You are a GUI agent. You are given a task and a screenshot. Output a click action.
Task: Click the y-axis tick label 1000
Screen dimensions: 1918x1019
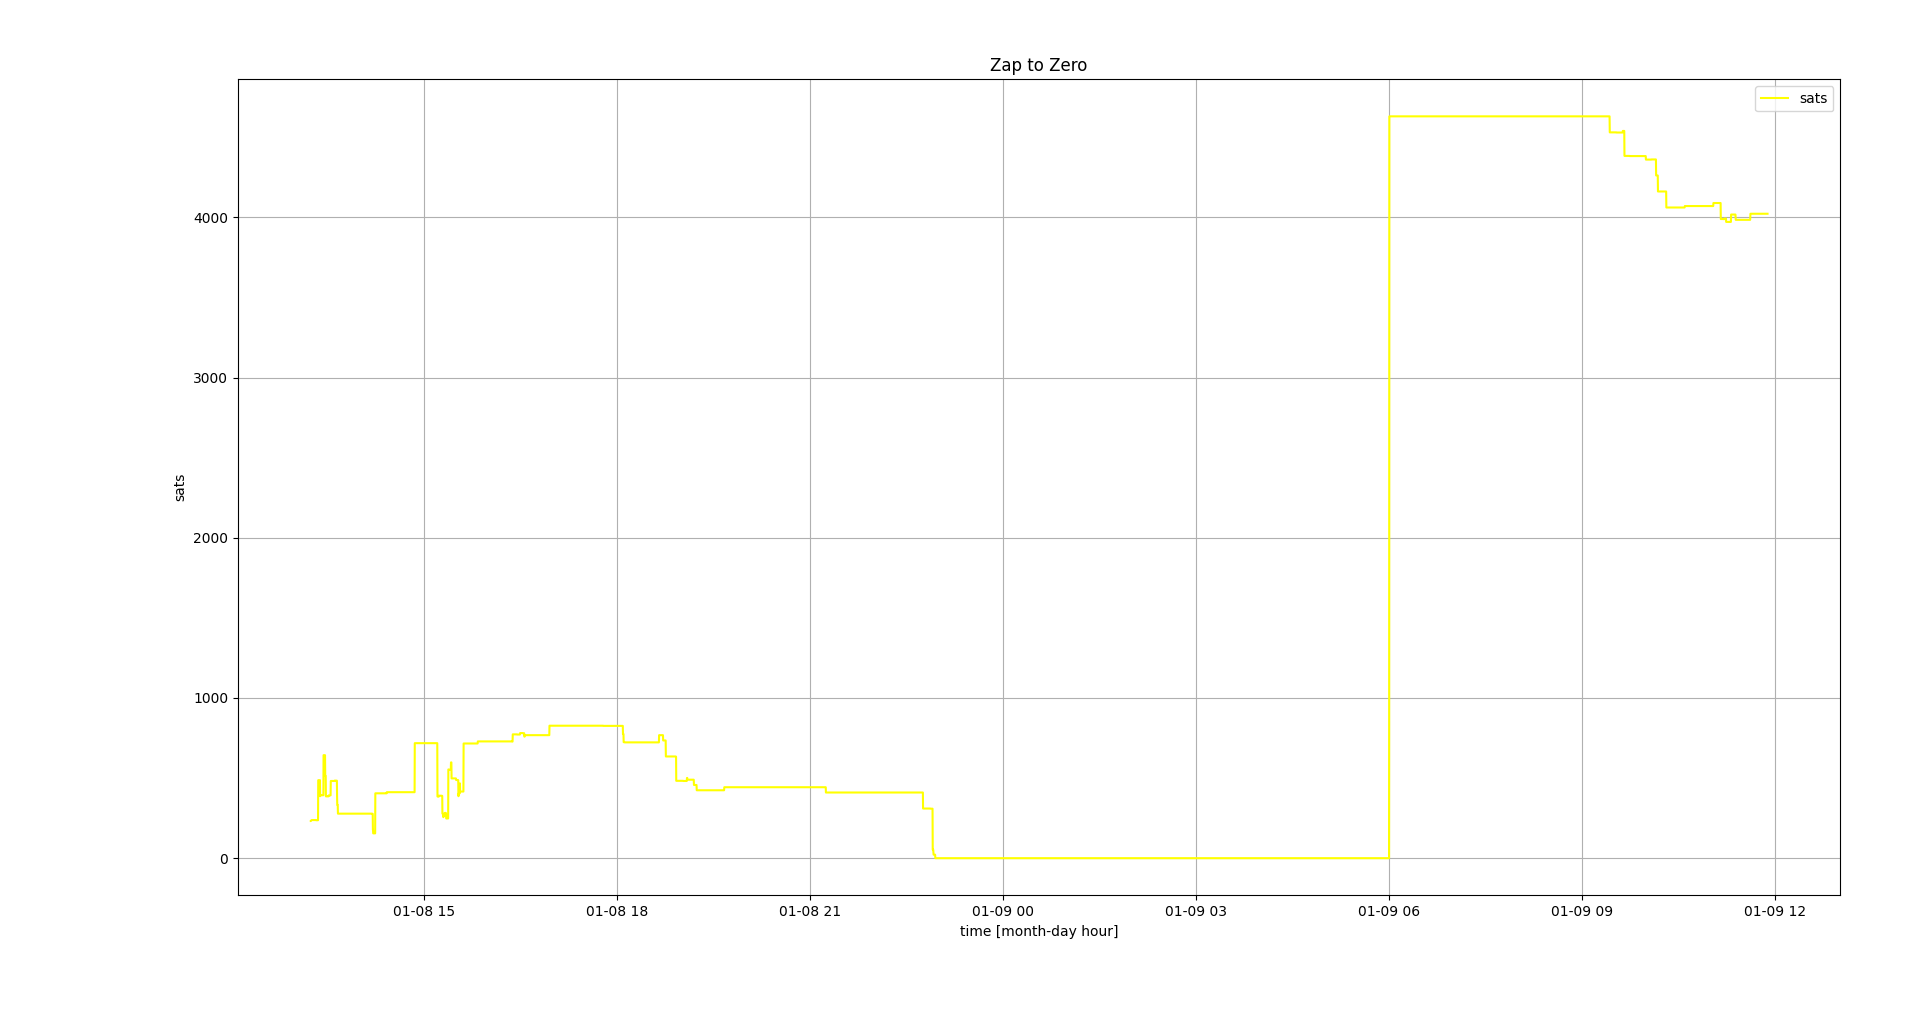pos(210,698)
